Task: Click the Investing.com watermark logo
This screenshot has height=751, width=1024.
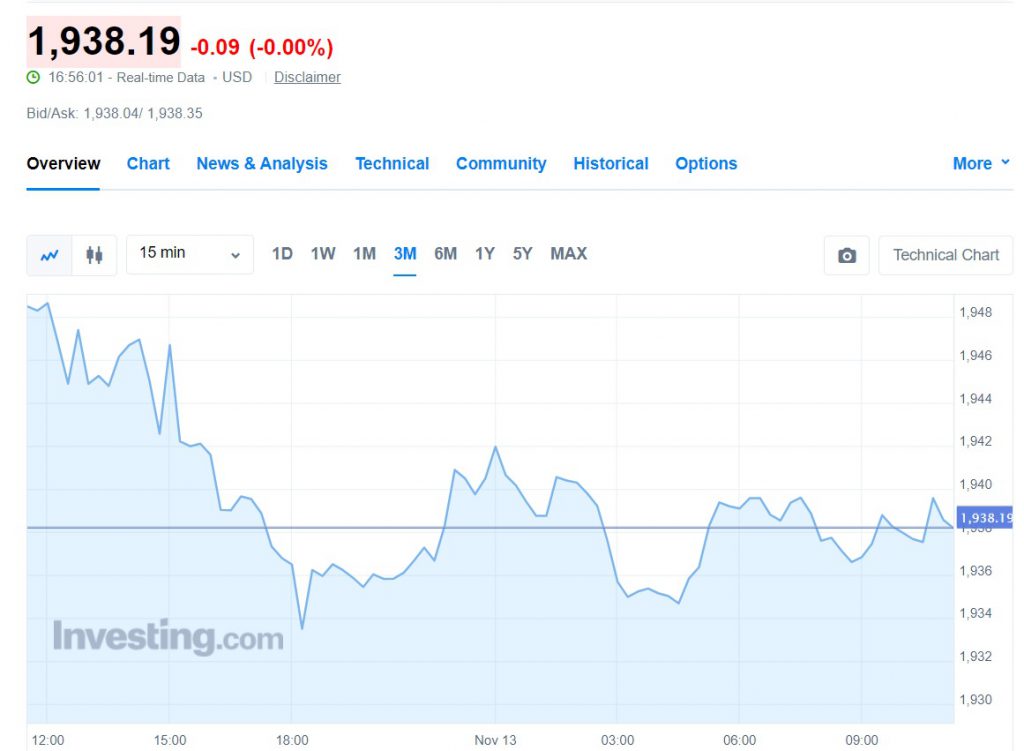Action: [168, 637]
